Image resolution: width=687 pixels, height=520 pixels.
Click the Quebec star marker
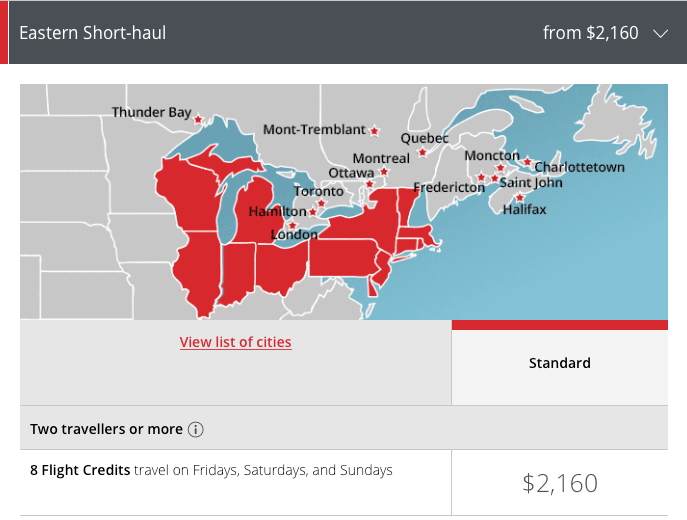(x=422, y=152)
